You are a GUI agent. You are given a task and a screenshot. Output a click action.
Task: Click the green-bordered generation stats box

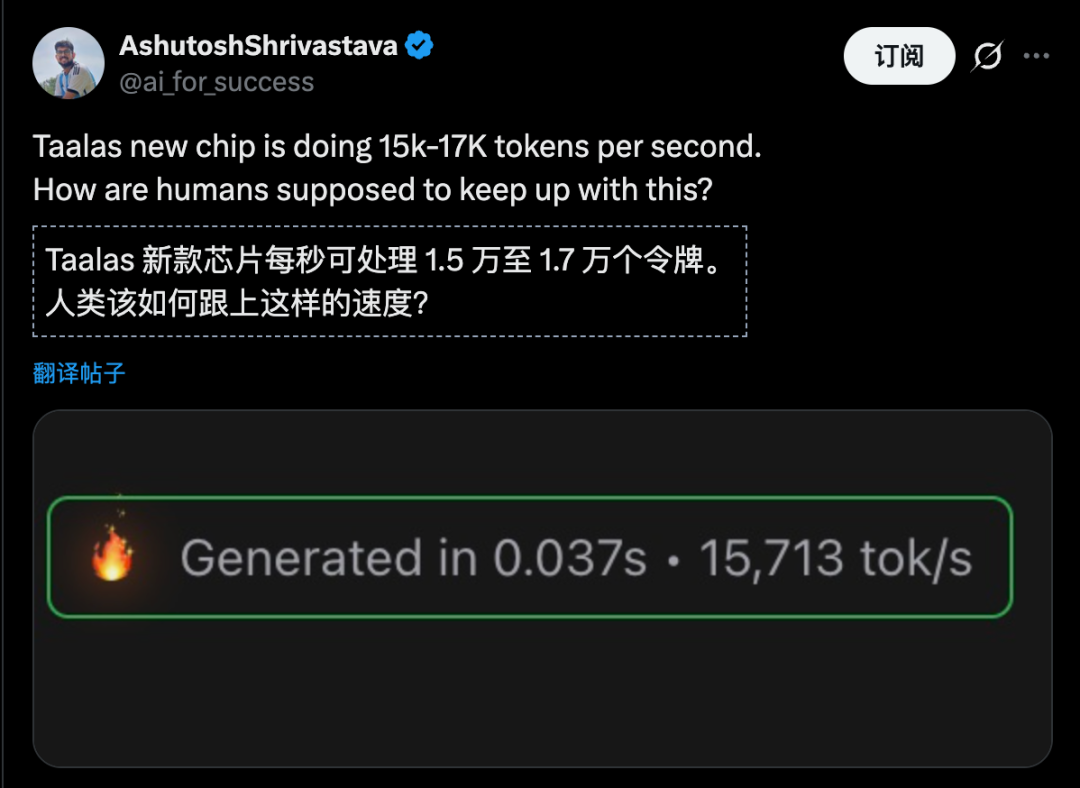click(530, 557)
